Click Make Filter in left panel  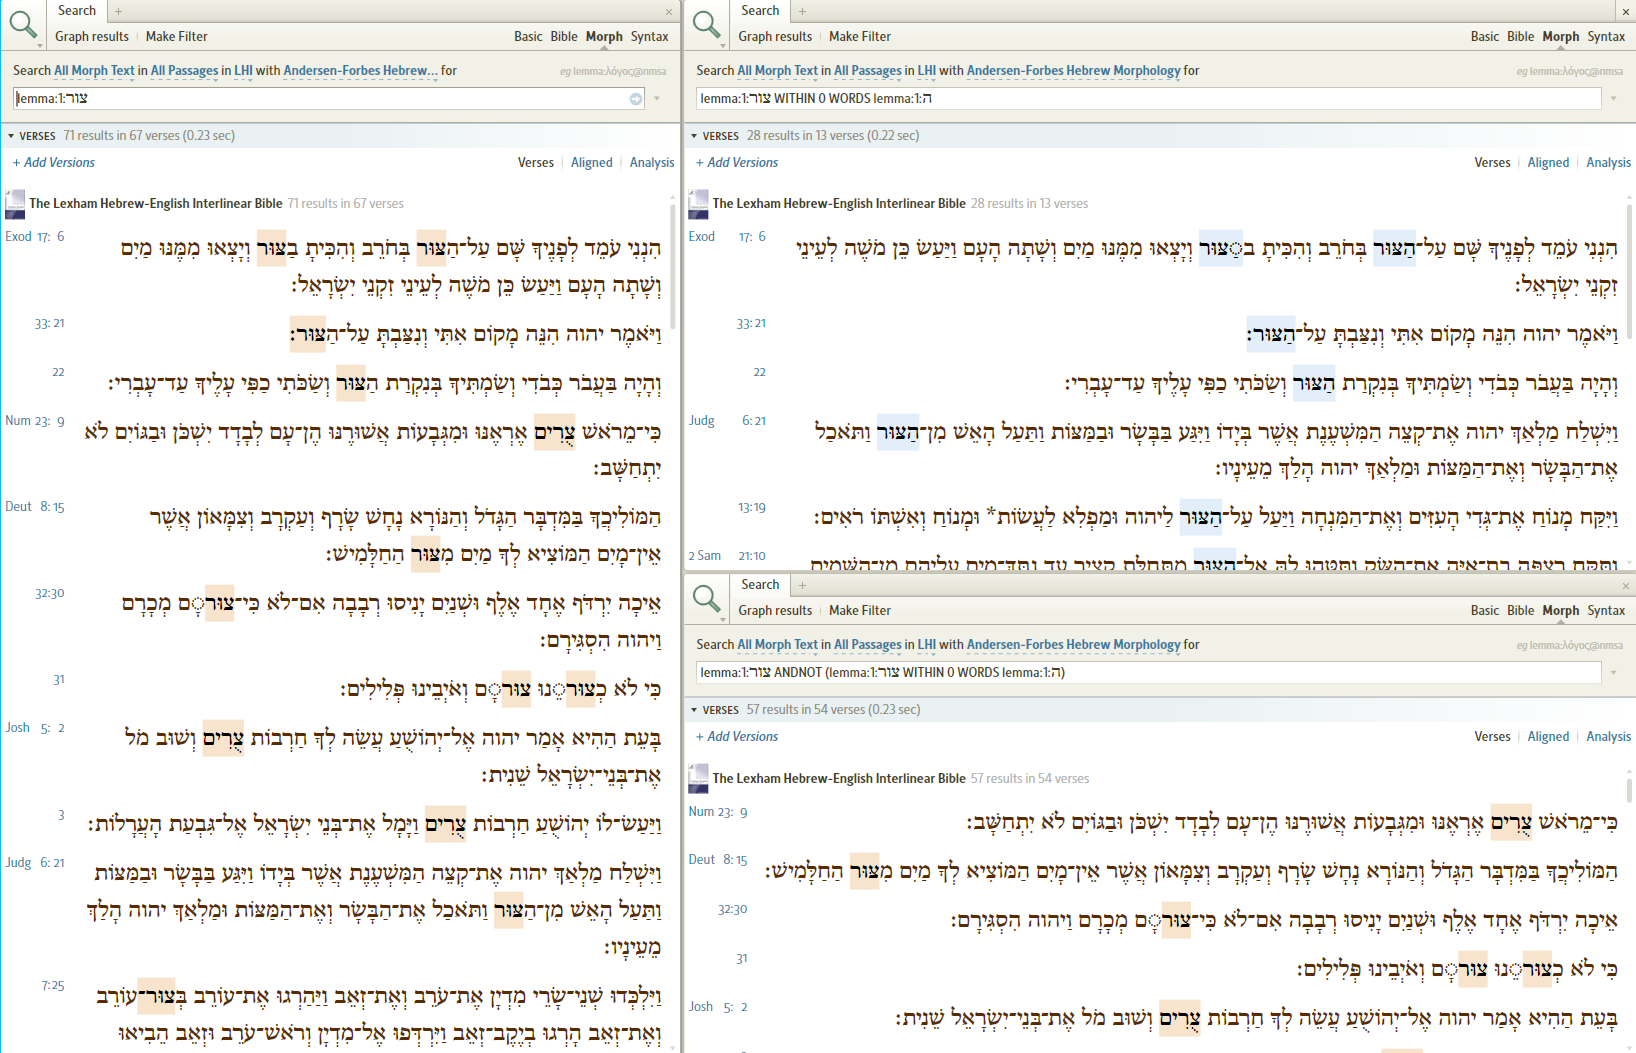(x=177, y=36)
